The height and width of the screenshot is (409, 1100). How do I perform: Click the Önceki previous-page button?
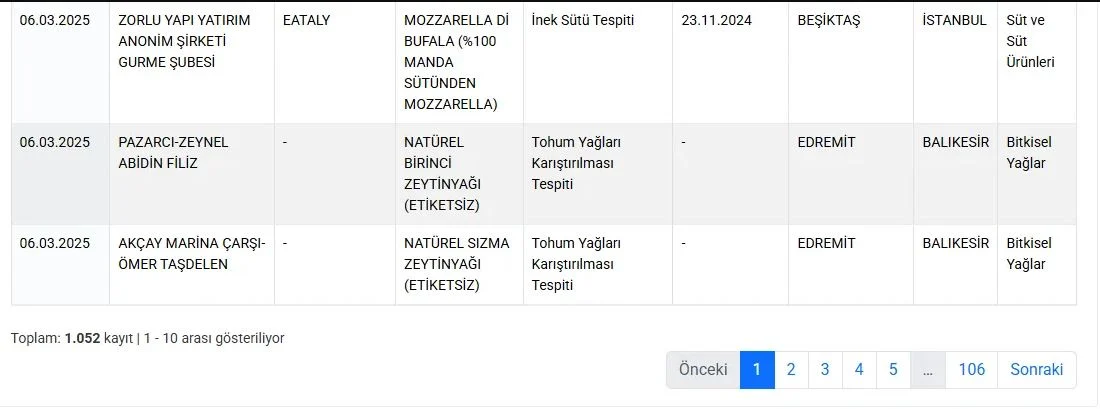point(703,370)
